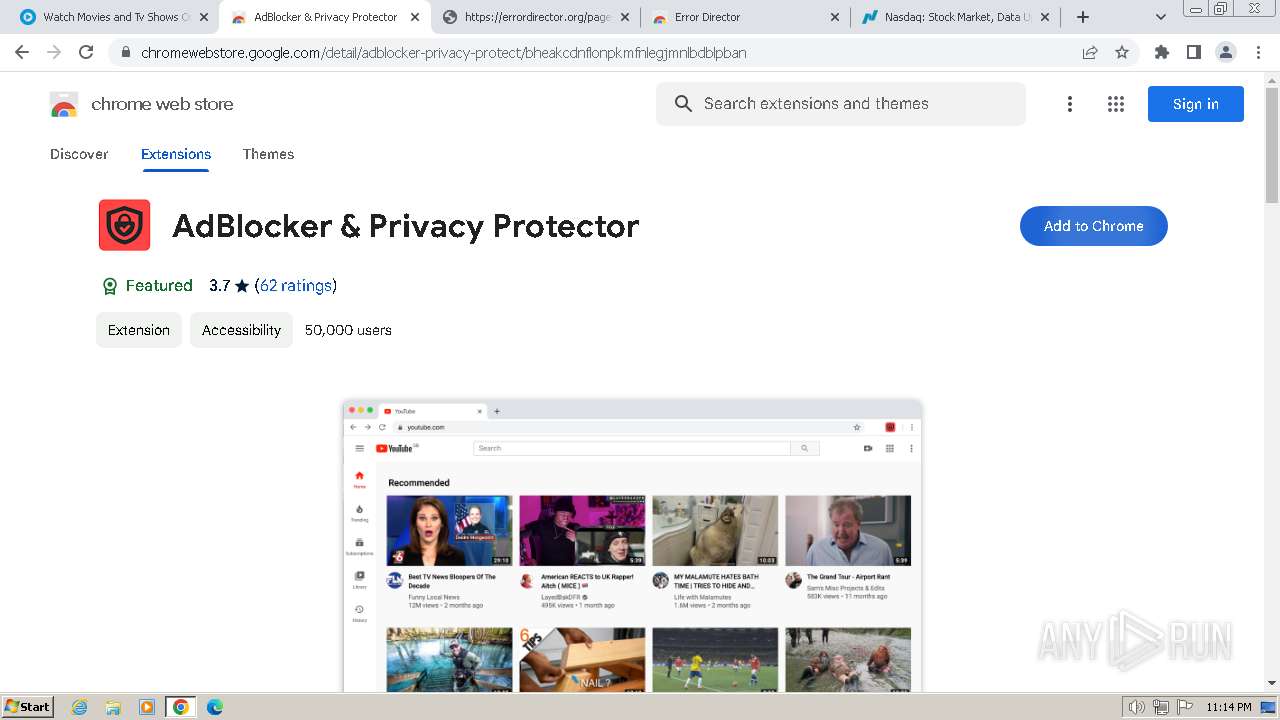Open a new tab with plus button
Screen dimensions: 1280x720
[1083, 17]
